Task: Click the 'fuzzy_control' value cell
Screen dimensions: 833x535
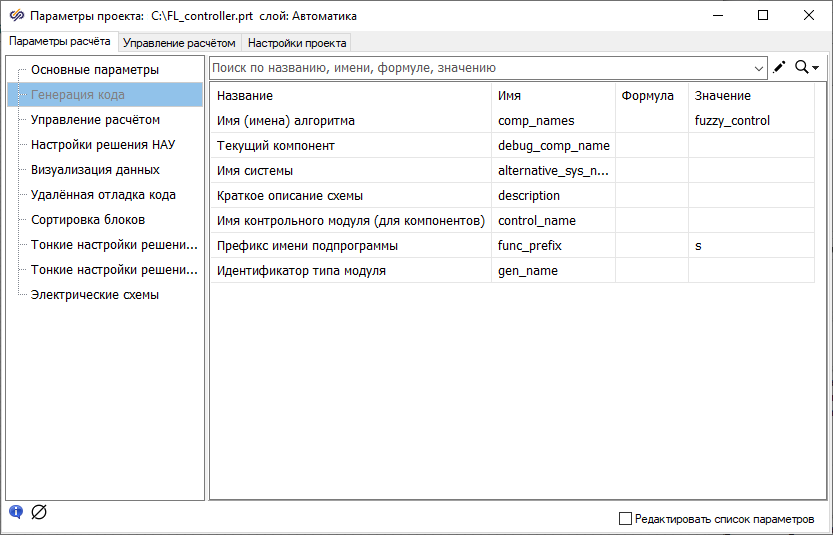Action: pyautogui.click(x=732, y=121)
